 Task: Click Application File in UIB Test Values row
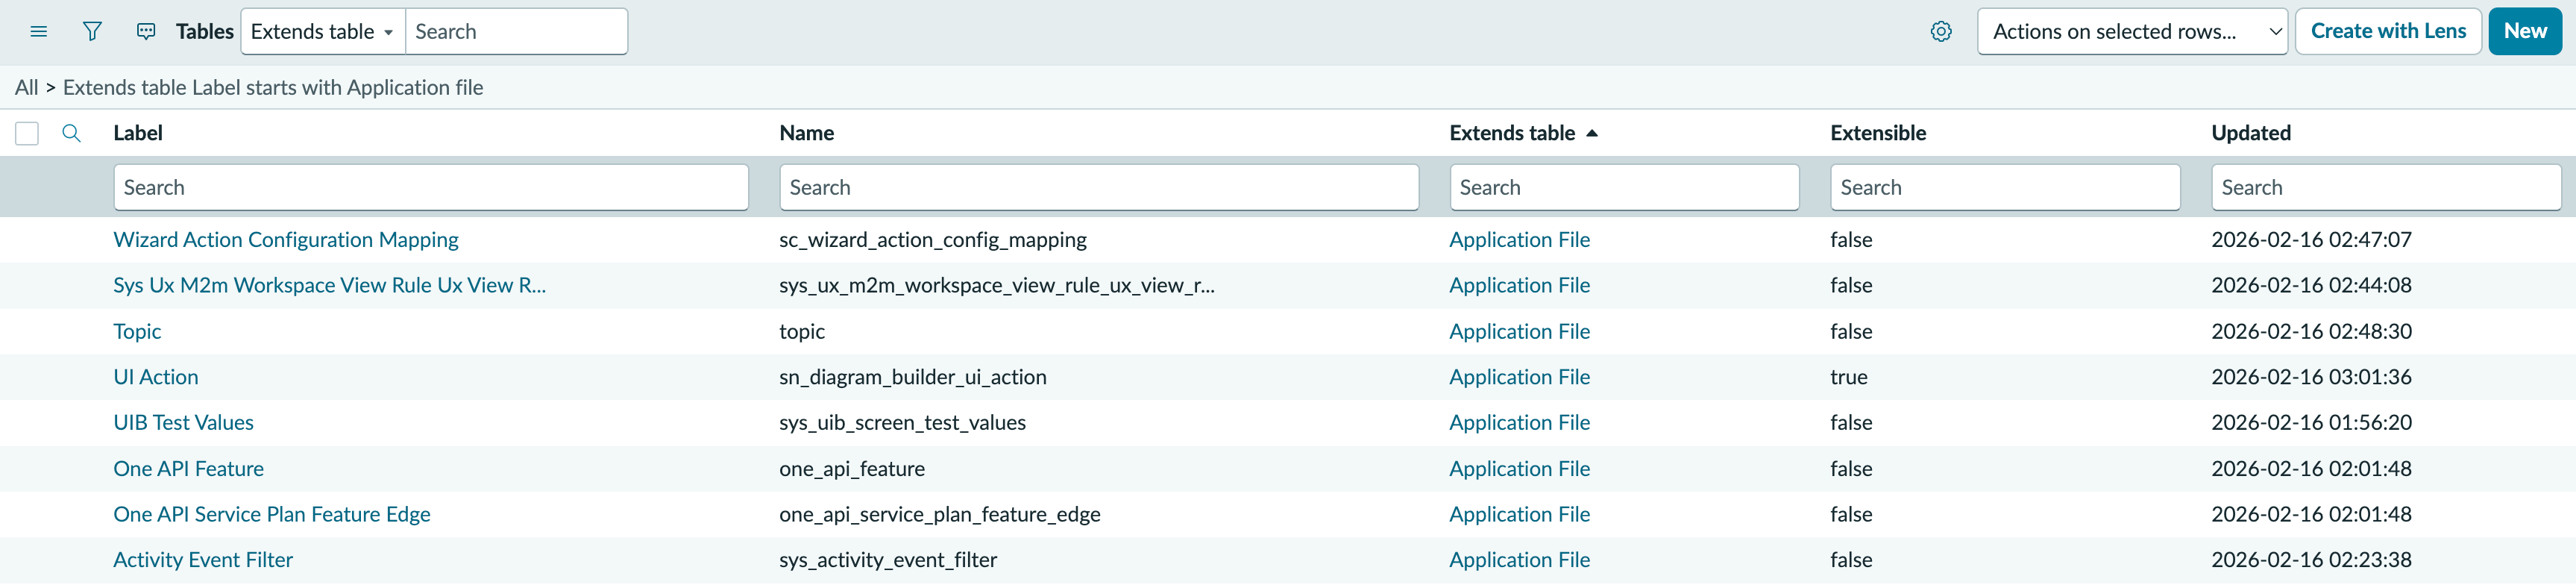coord(1519,423)
